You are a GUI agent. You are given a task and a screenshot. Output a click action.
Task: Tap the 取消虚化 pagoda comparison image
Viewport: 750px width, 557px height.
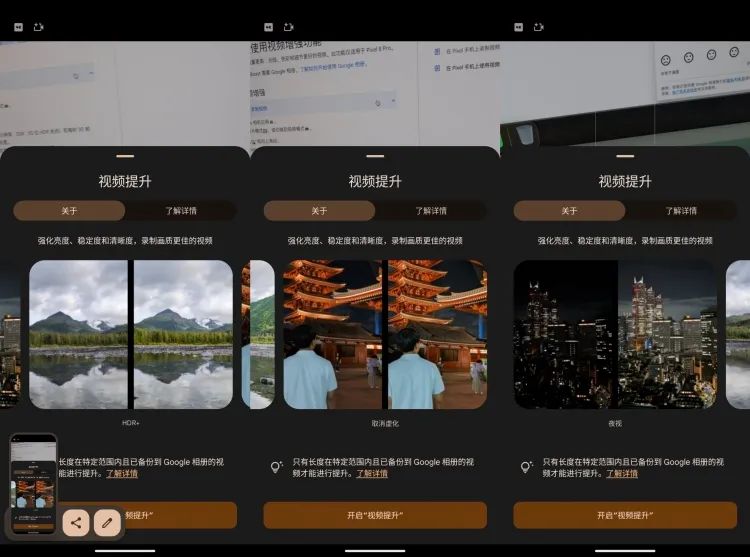pos(385,334)
